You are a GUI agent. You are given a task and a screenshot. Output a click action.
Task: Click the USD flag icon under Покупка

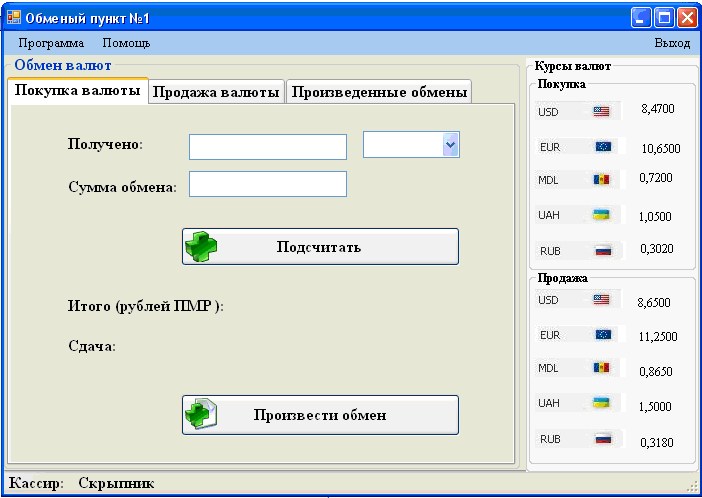point(601,111)
